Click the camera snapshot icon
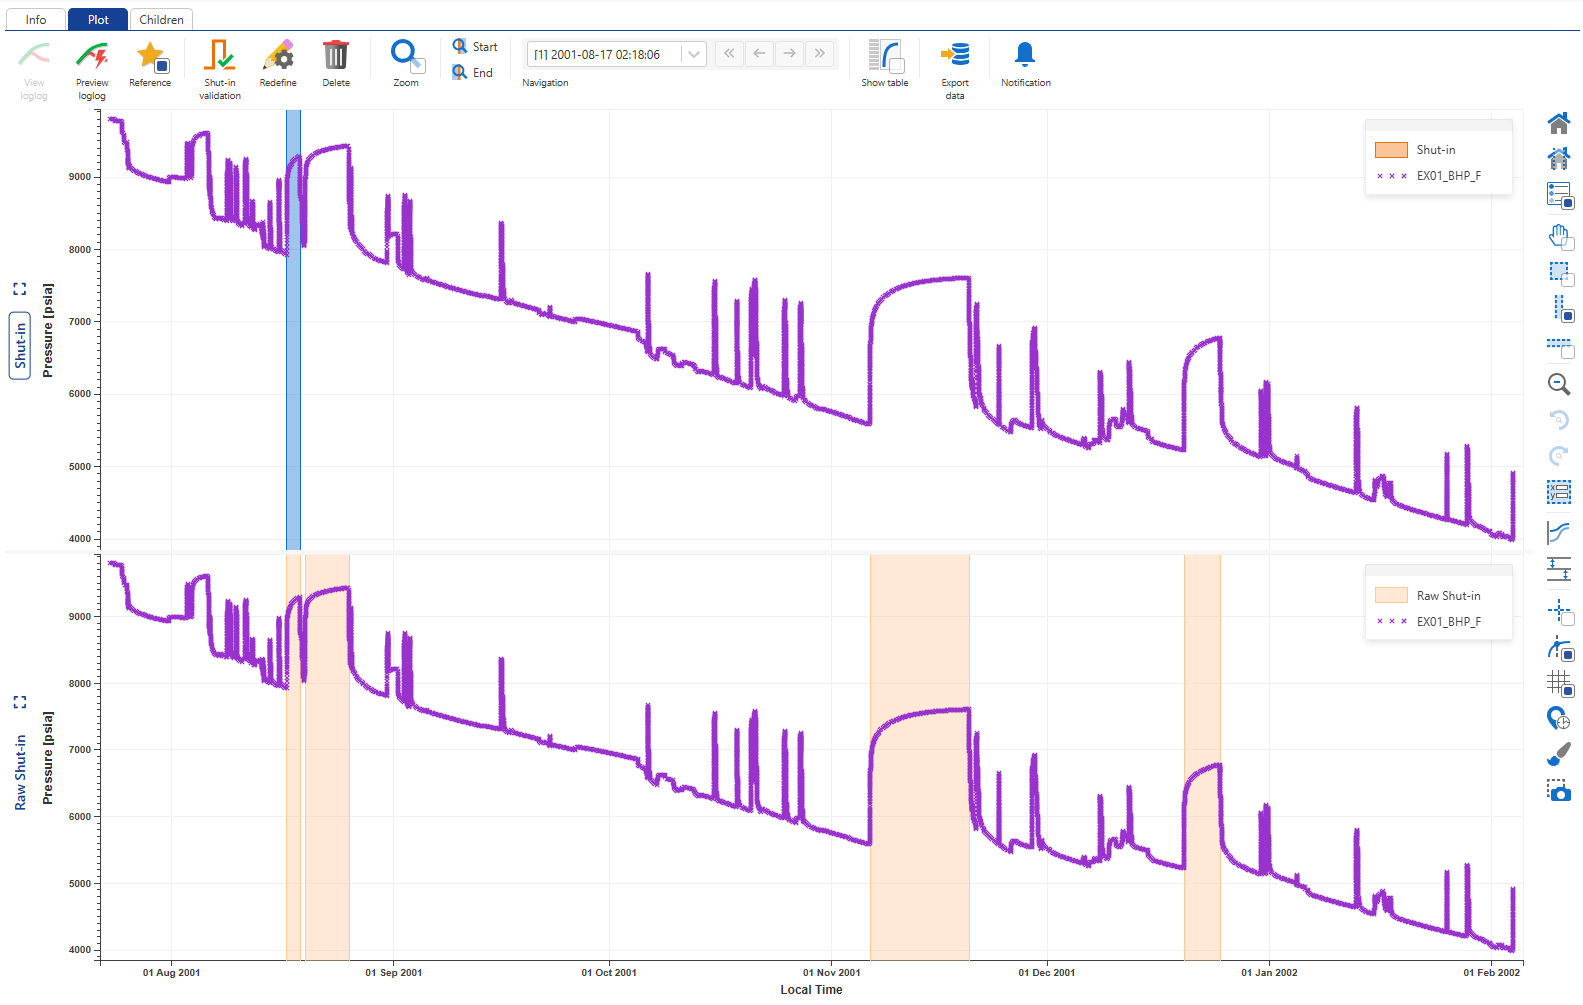 click(x=1558, y=791)
